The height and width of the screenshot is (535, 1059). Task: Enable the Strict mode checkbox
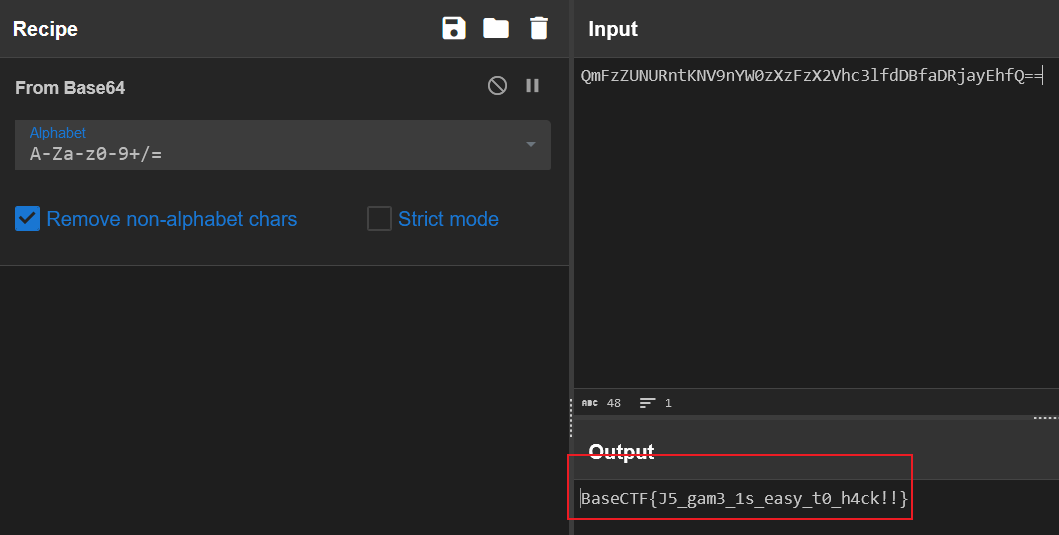(379, 219)
